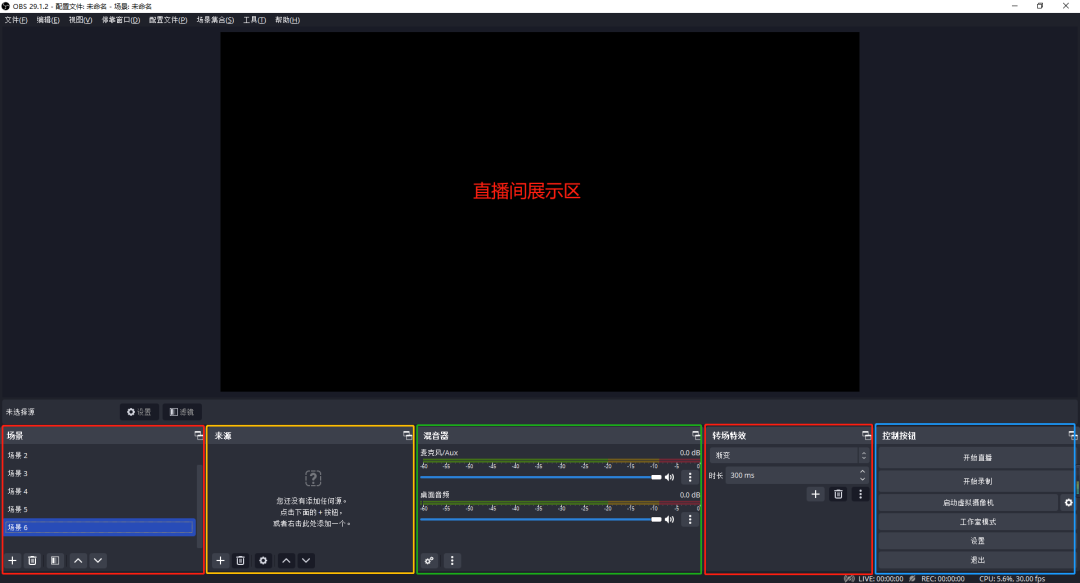This screenshot has width=1080, height=583.
Task: Open the 文件 menu
Action: click(x=14, y=19)
